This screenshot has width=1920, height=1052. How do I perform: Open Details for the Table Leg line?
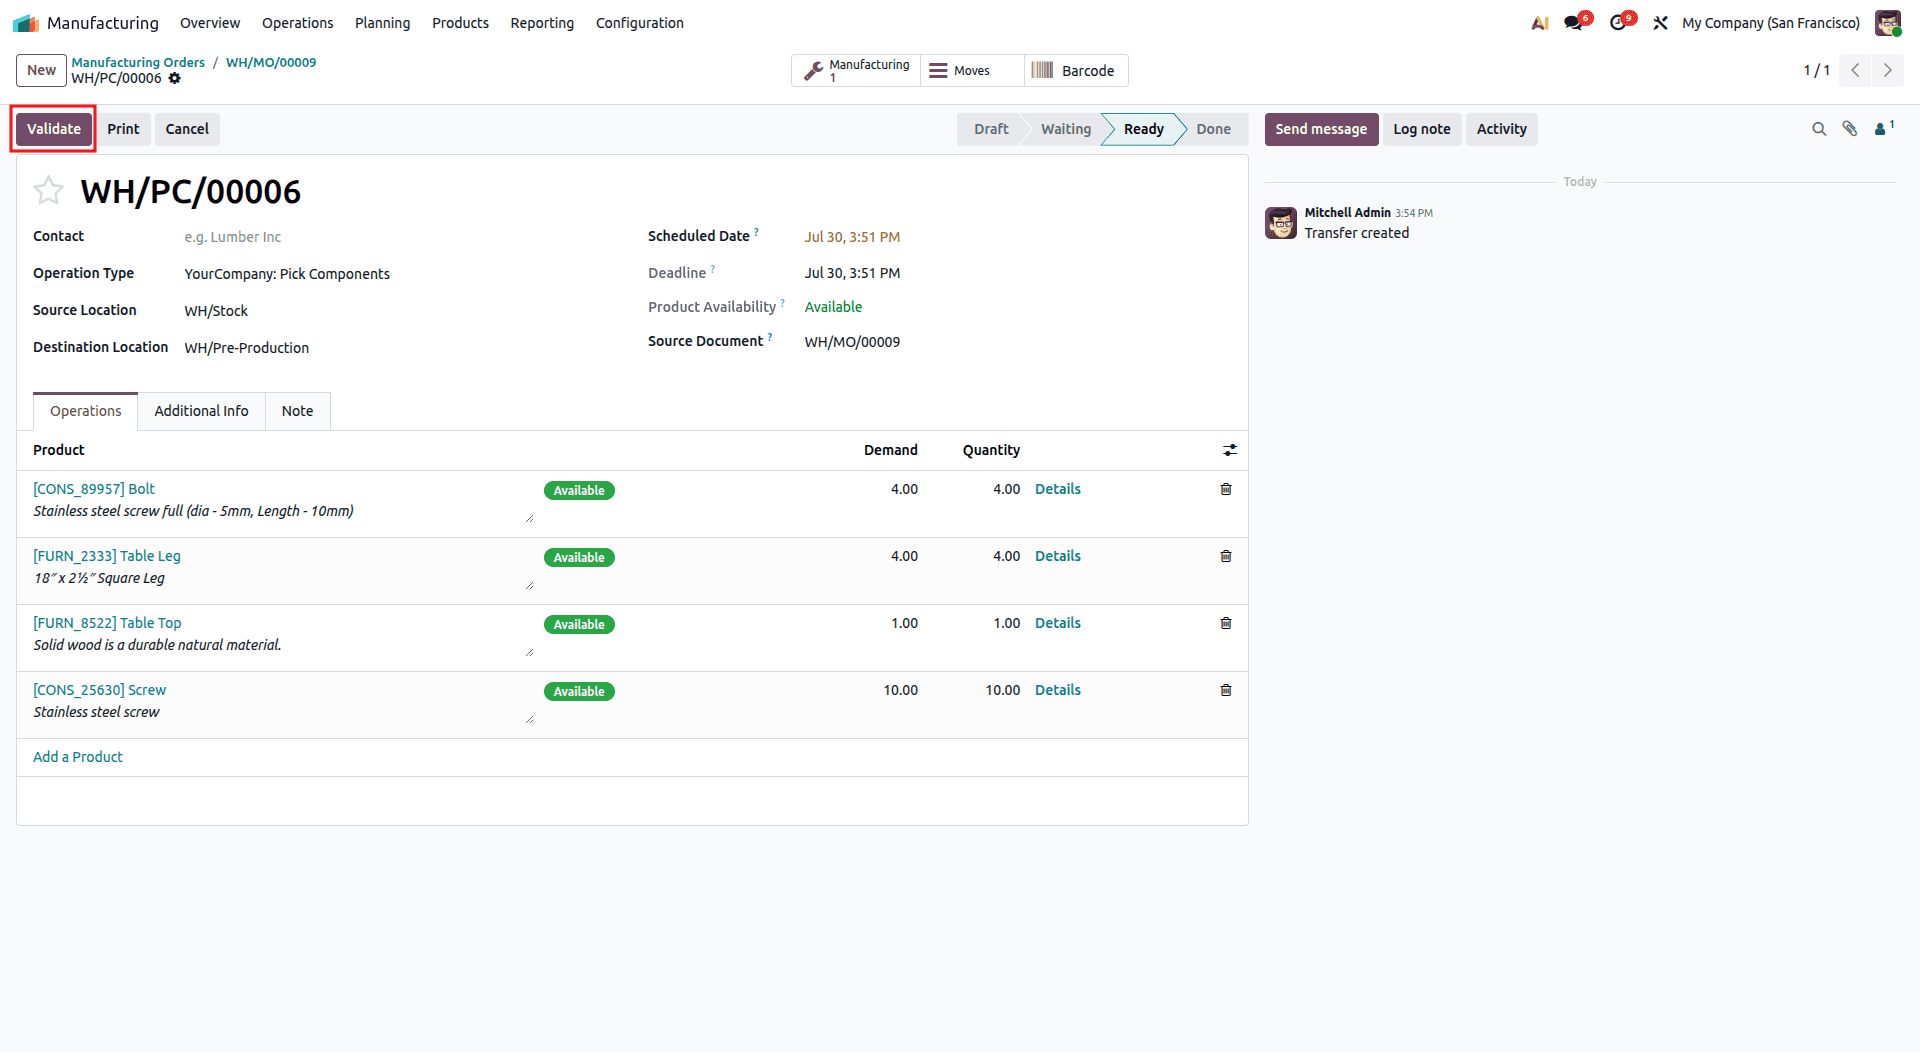tap(1058, 556)
